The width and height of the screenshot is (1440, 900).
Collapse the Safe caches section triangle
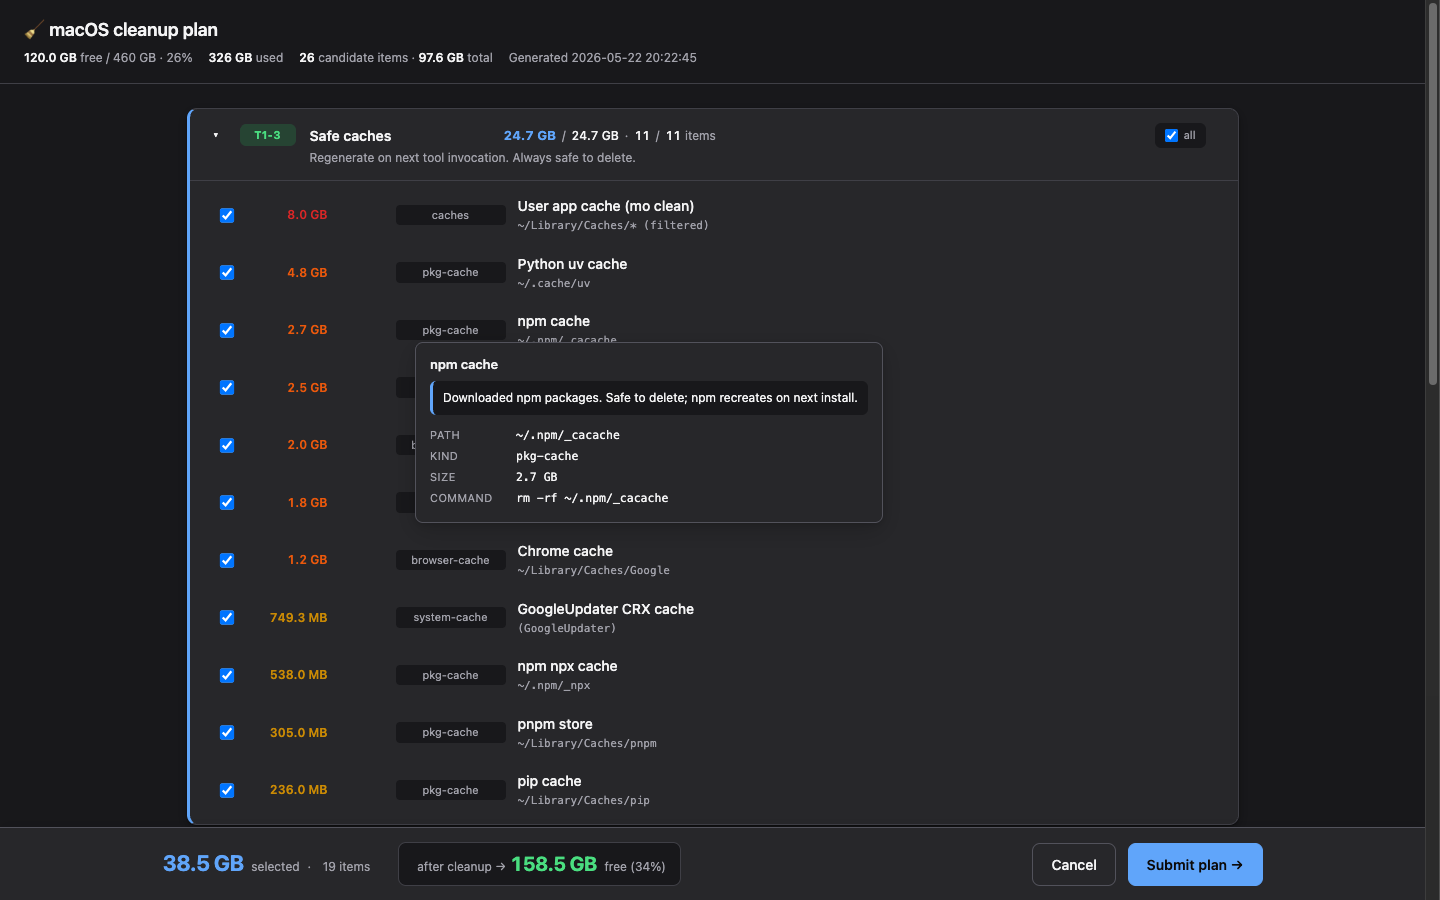(x=216, y=135)
